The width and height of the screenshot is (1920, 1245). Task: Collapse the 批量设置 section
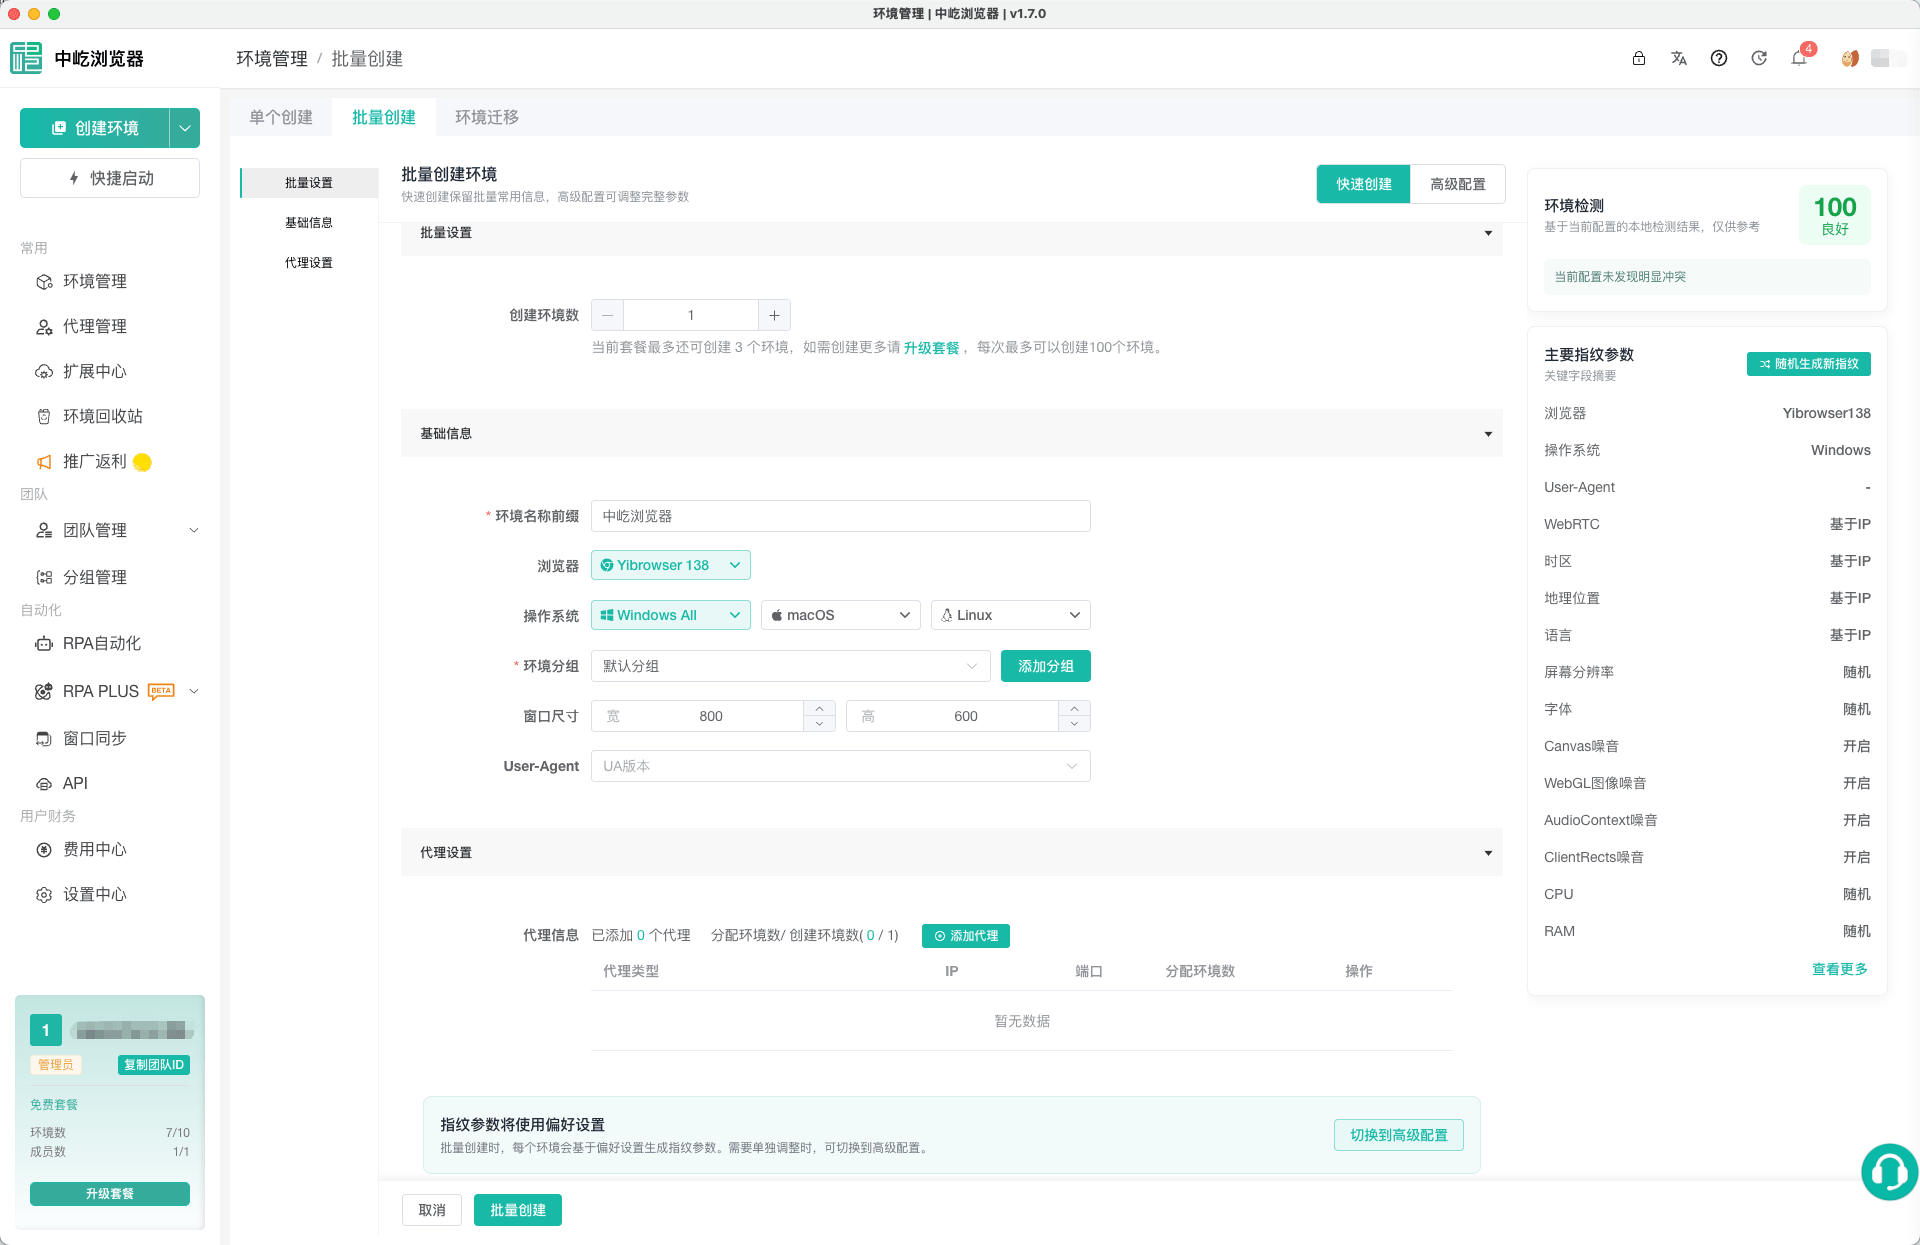[1488, 233]
